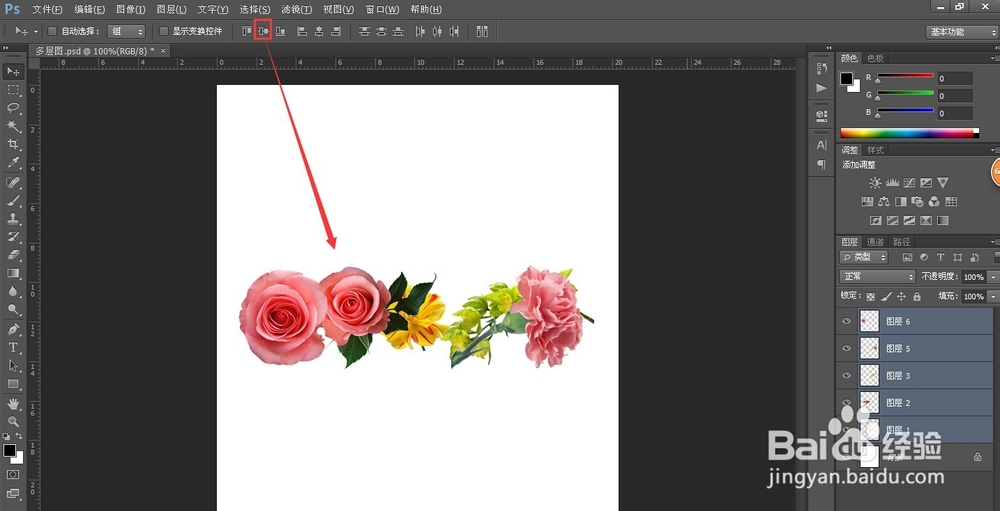The width and height of the screenshot is (1000, 511).
Task: Switch to the 通道 tab
Action: [x=875, y=241]
